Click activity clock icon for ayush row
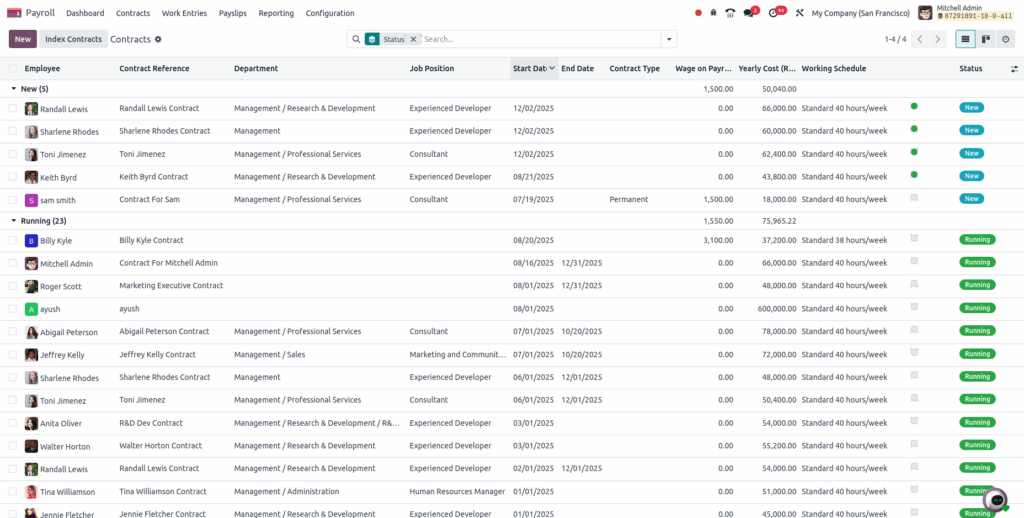Screen dimensions: 1024x518 pyautogui.click(x=914, y=306)
